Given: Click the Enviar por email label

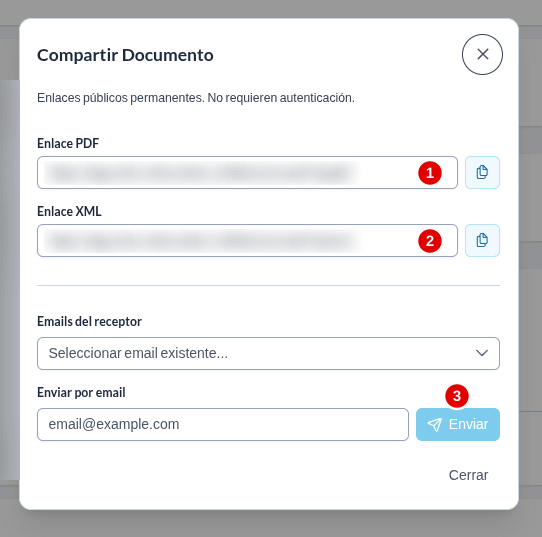Looking at the screenshot, I should pyautogui.click(x=81, y=393).
